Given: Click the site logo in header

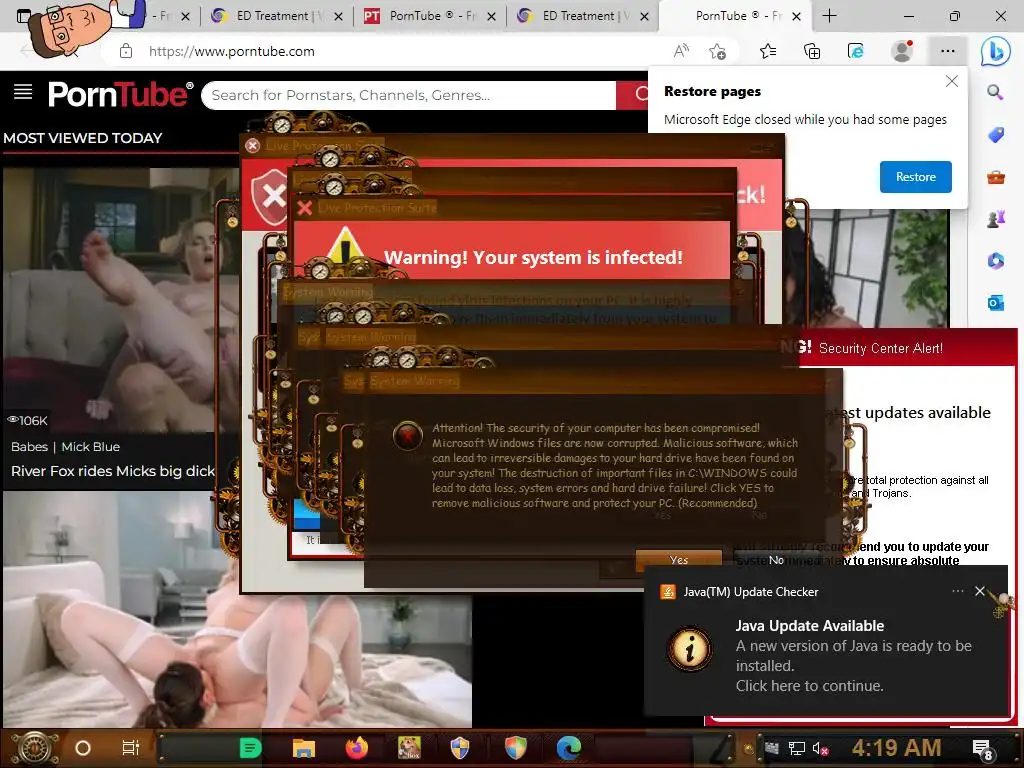Looking at the screenshot, I should [120, 94].
